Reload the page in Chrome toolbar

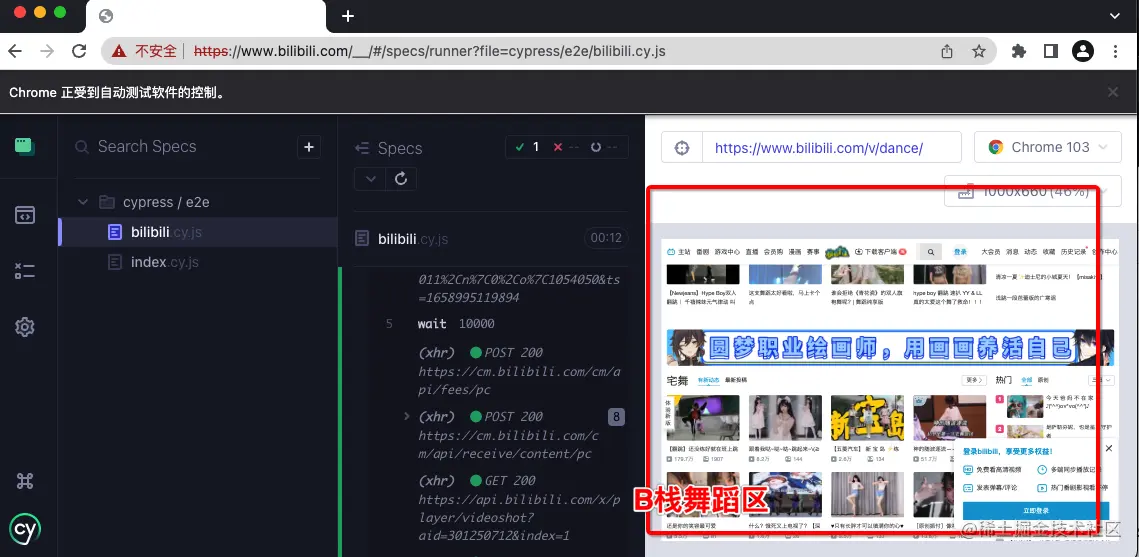79,51
